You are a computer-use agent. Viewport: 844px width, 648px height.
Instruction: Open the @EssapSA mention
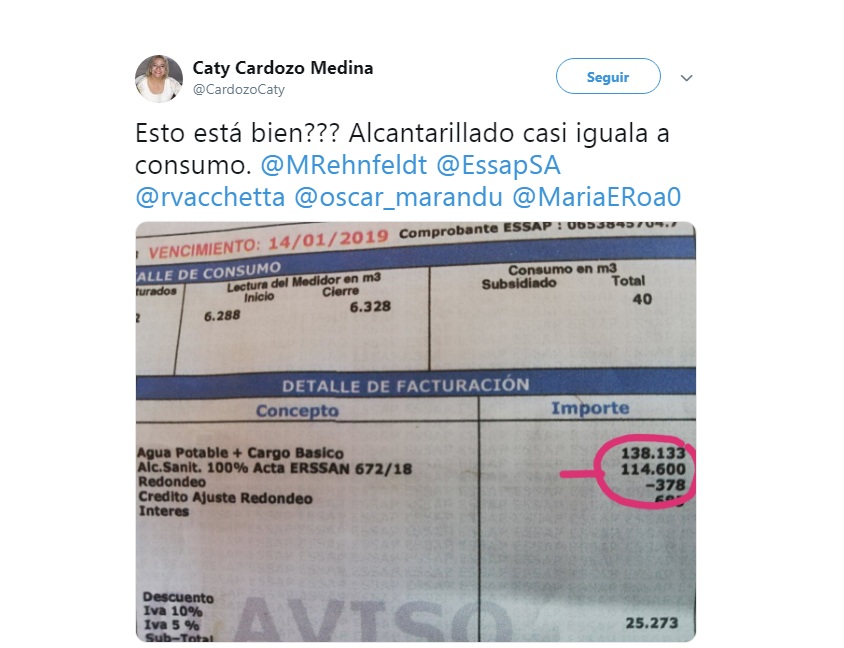tap(498, 165)
